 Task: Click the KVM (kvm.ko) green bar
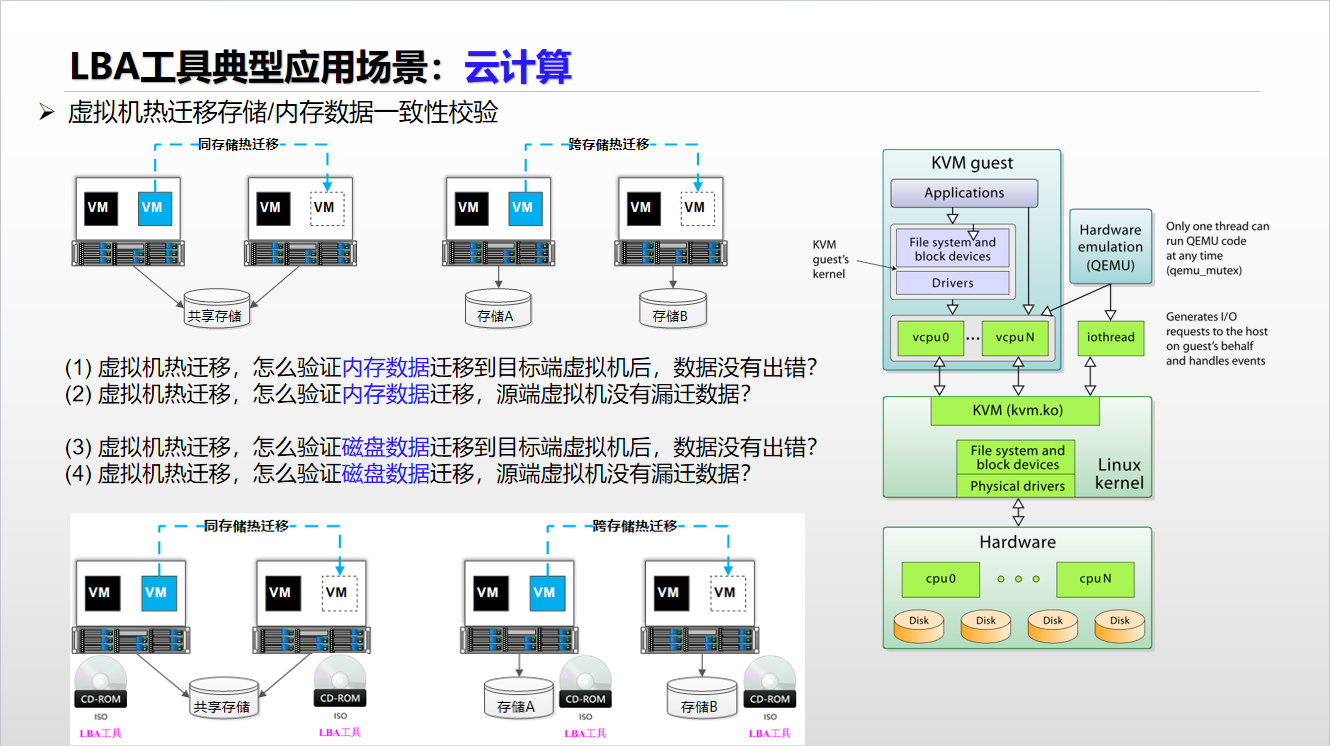point(1015,411)
